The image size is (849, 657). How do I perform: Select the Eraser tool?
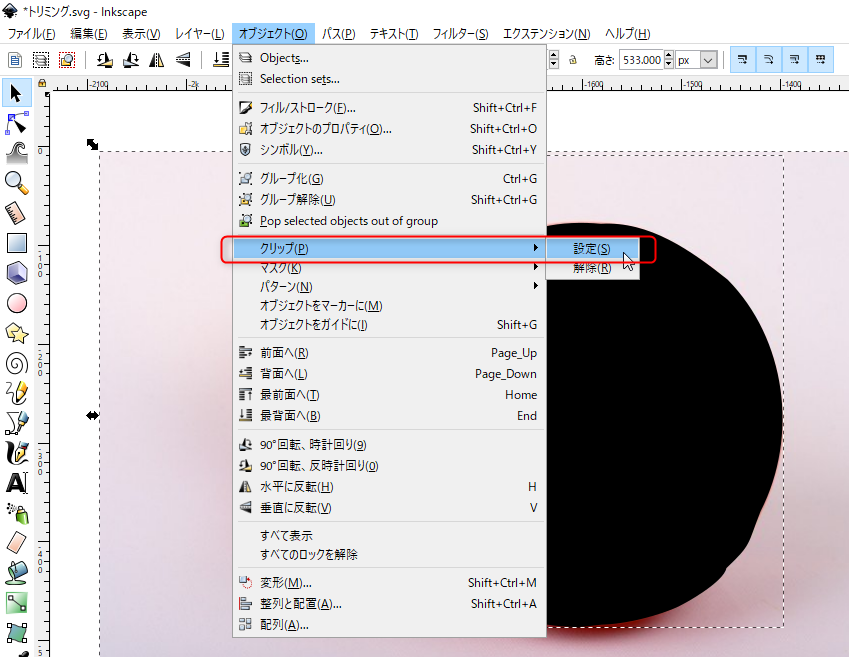click(17, 542)
